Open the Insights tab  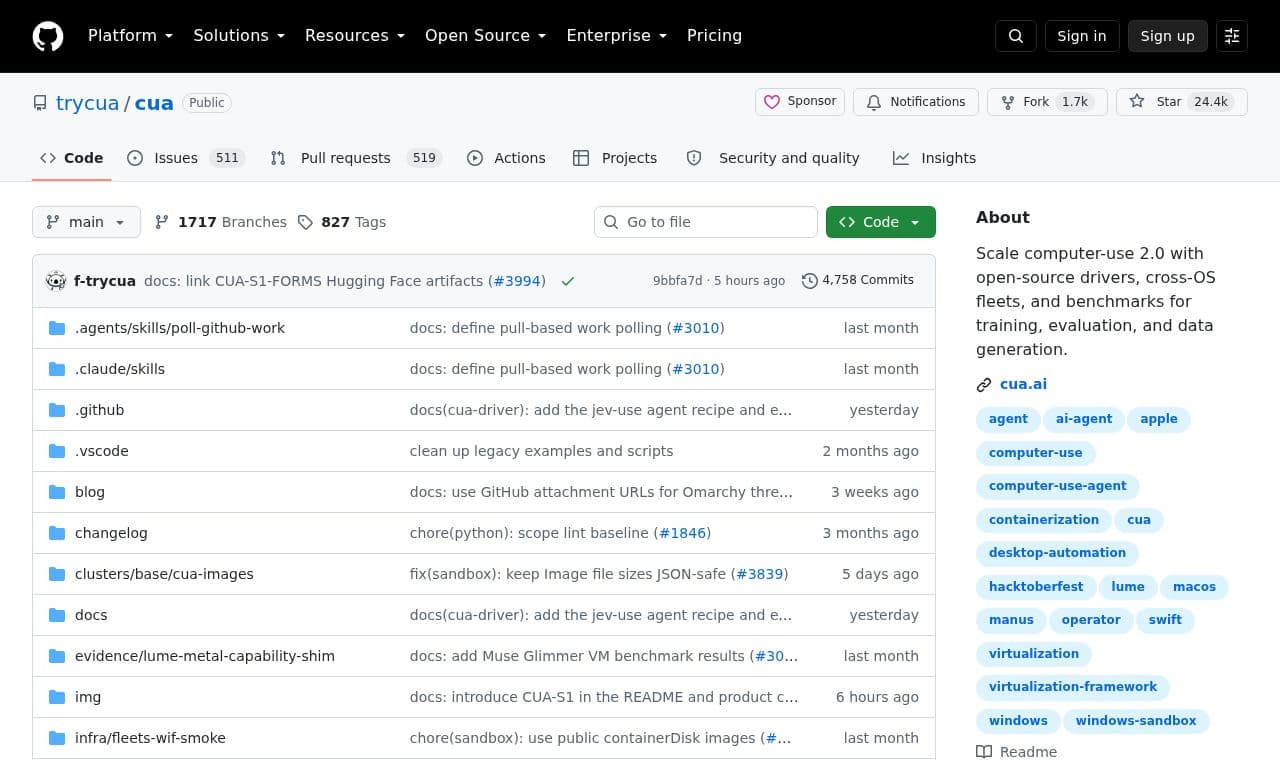coord(934,158)
